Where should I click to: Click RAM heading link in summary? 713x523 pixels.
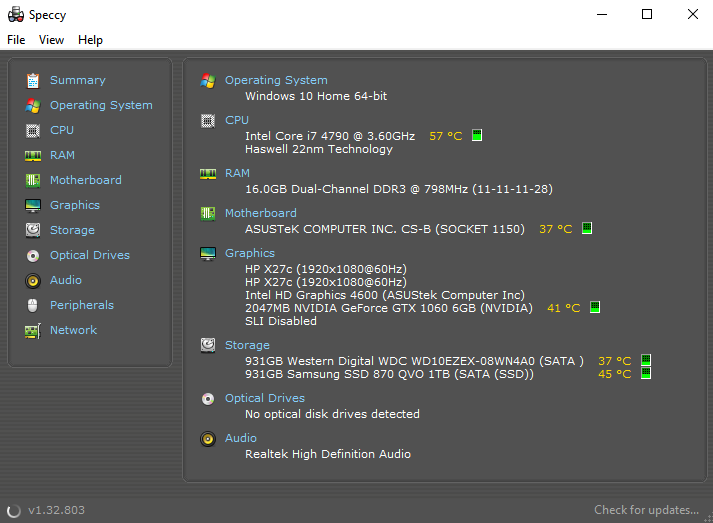coord(237,173)
